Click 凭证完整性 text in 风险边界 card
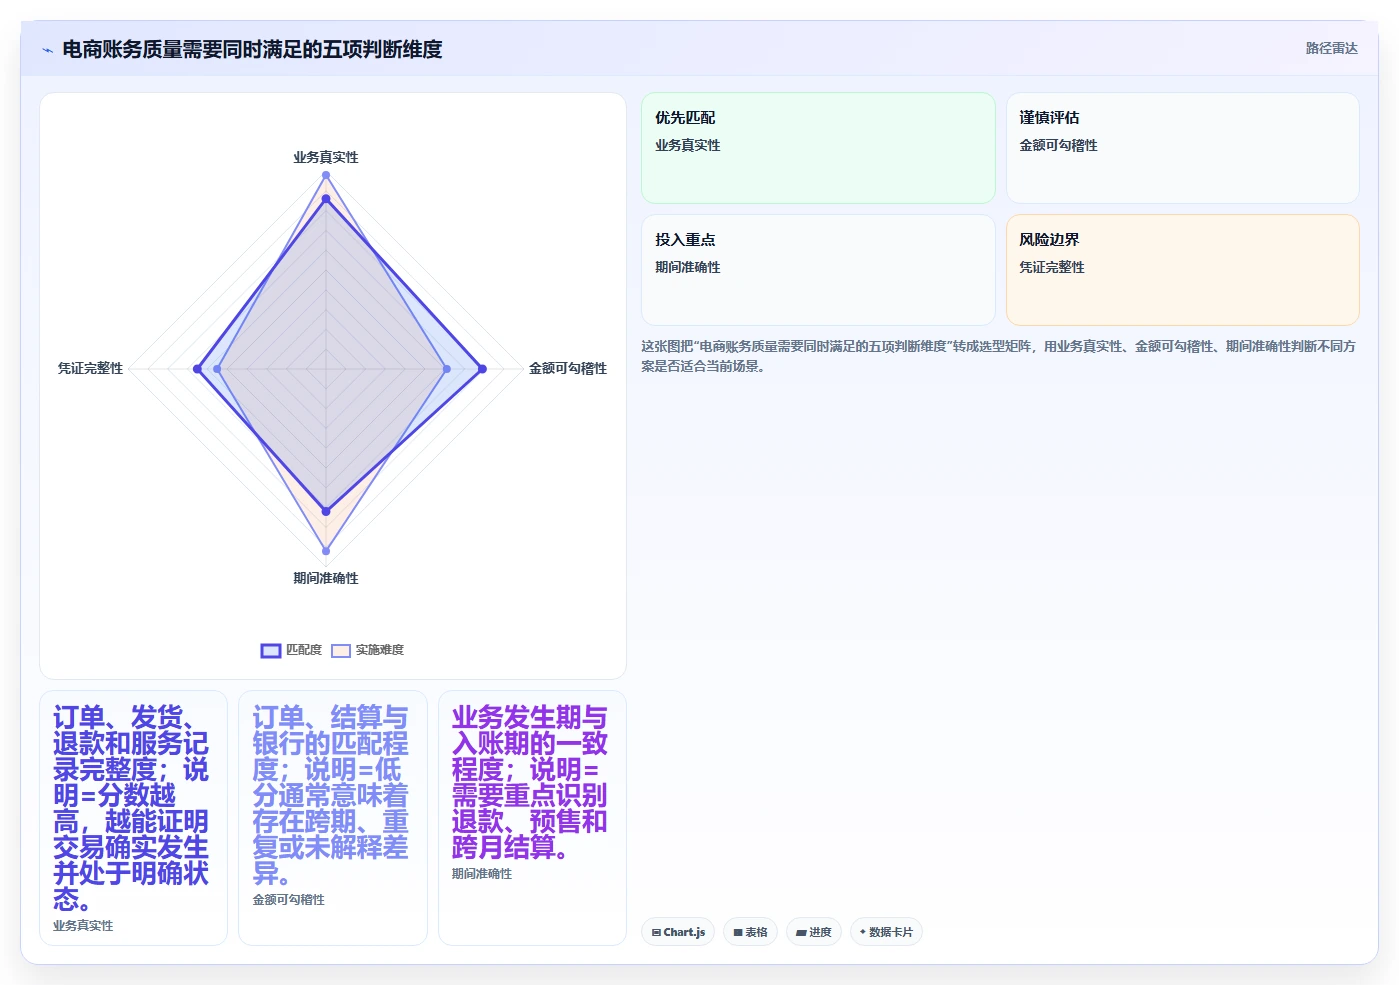1399x985 pixels. point(1052,267)
